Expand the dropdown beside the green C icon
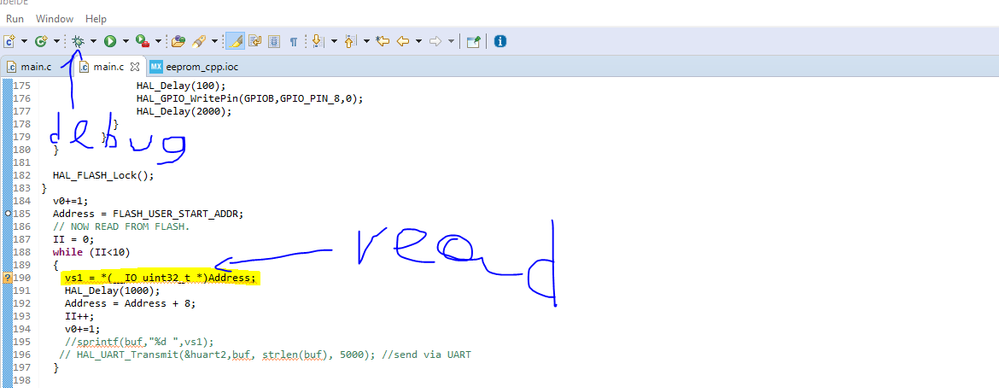The image size is (999, 388). pyautogui.click(x=56, y=41)
